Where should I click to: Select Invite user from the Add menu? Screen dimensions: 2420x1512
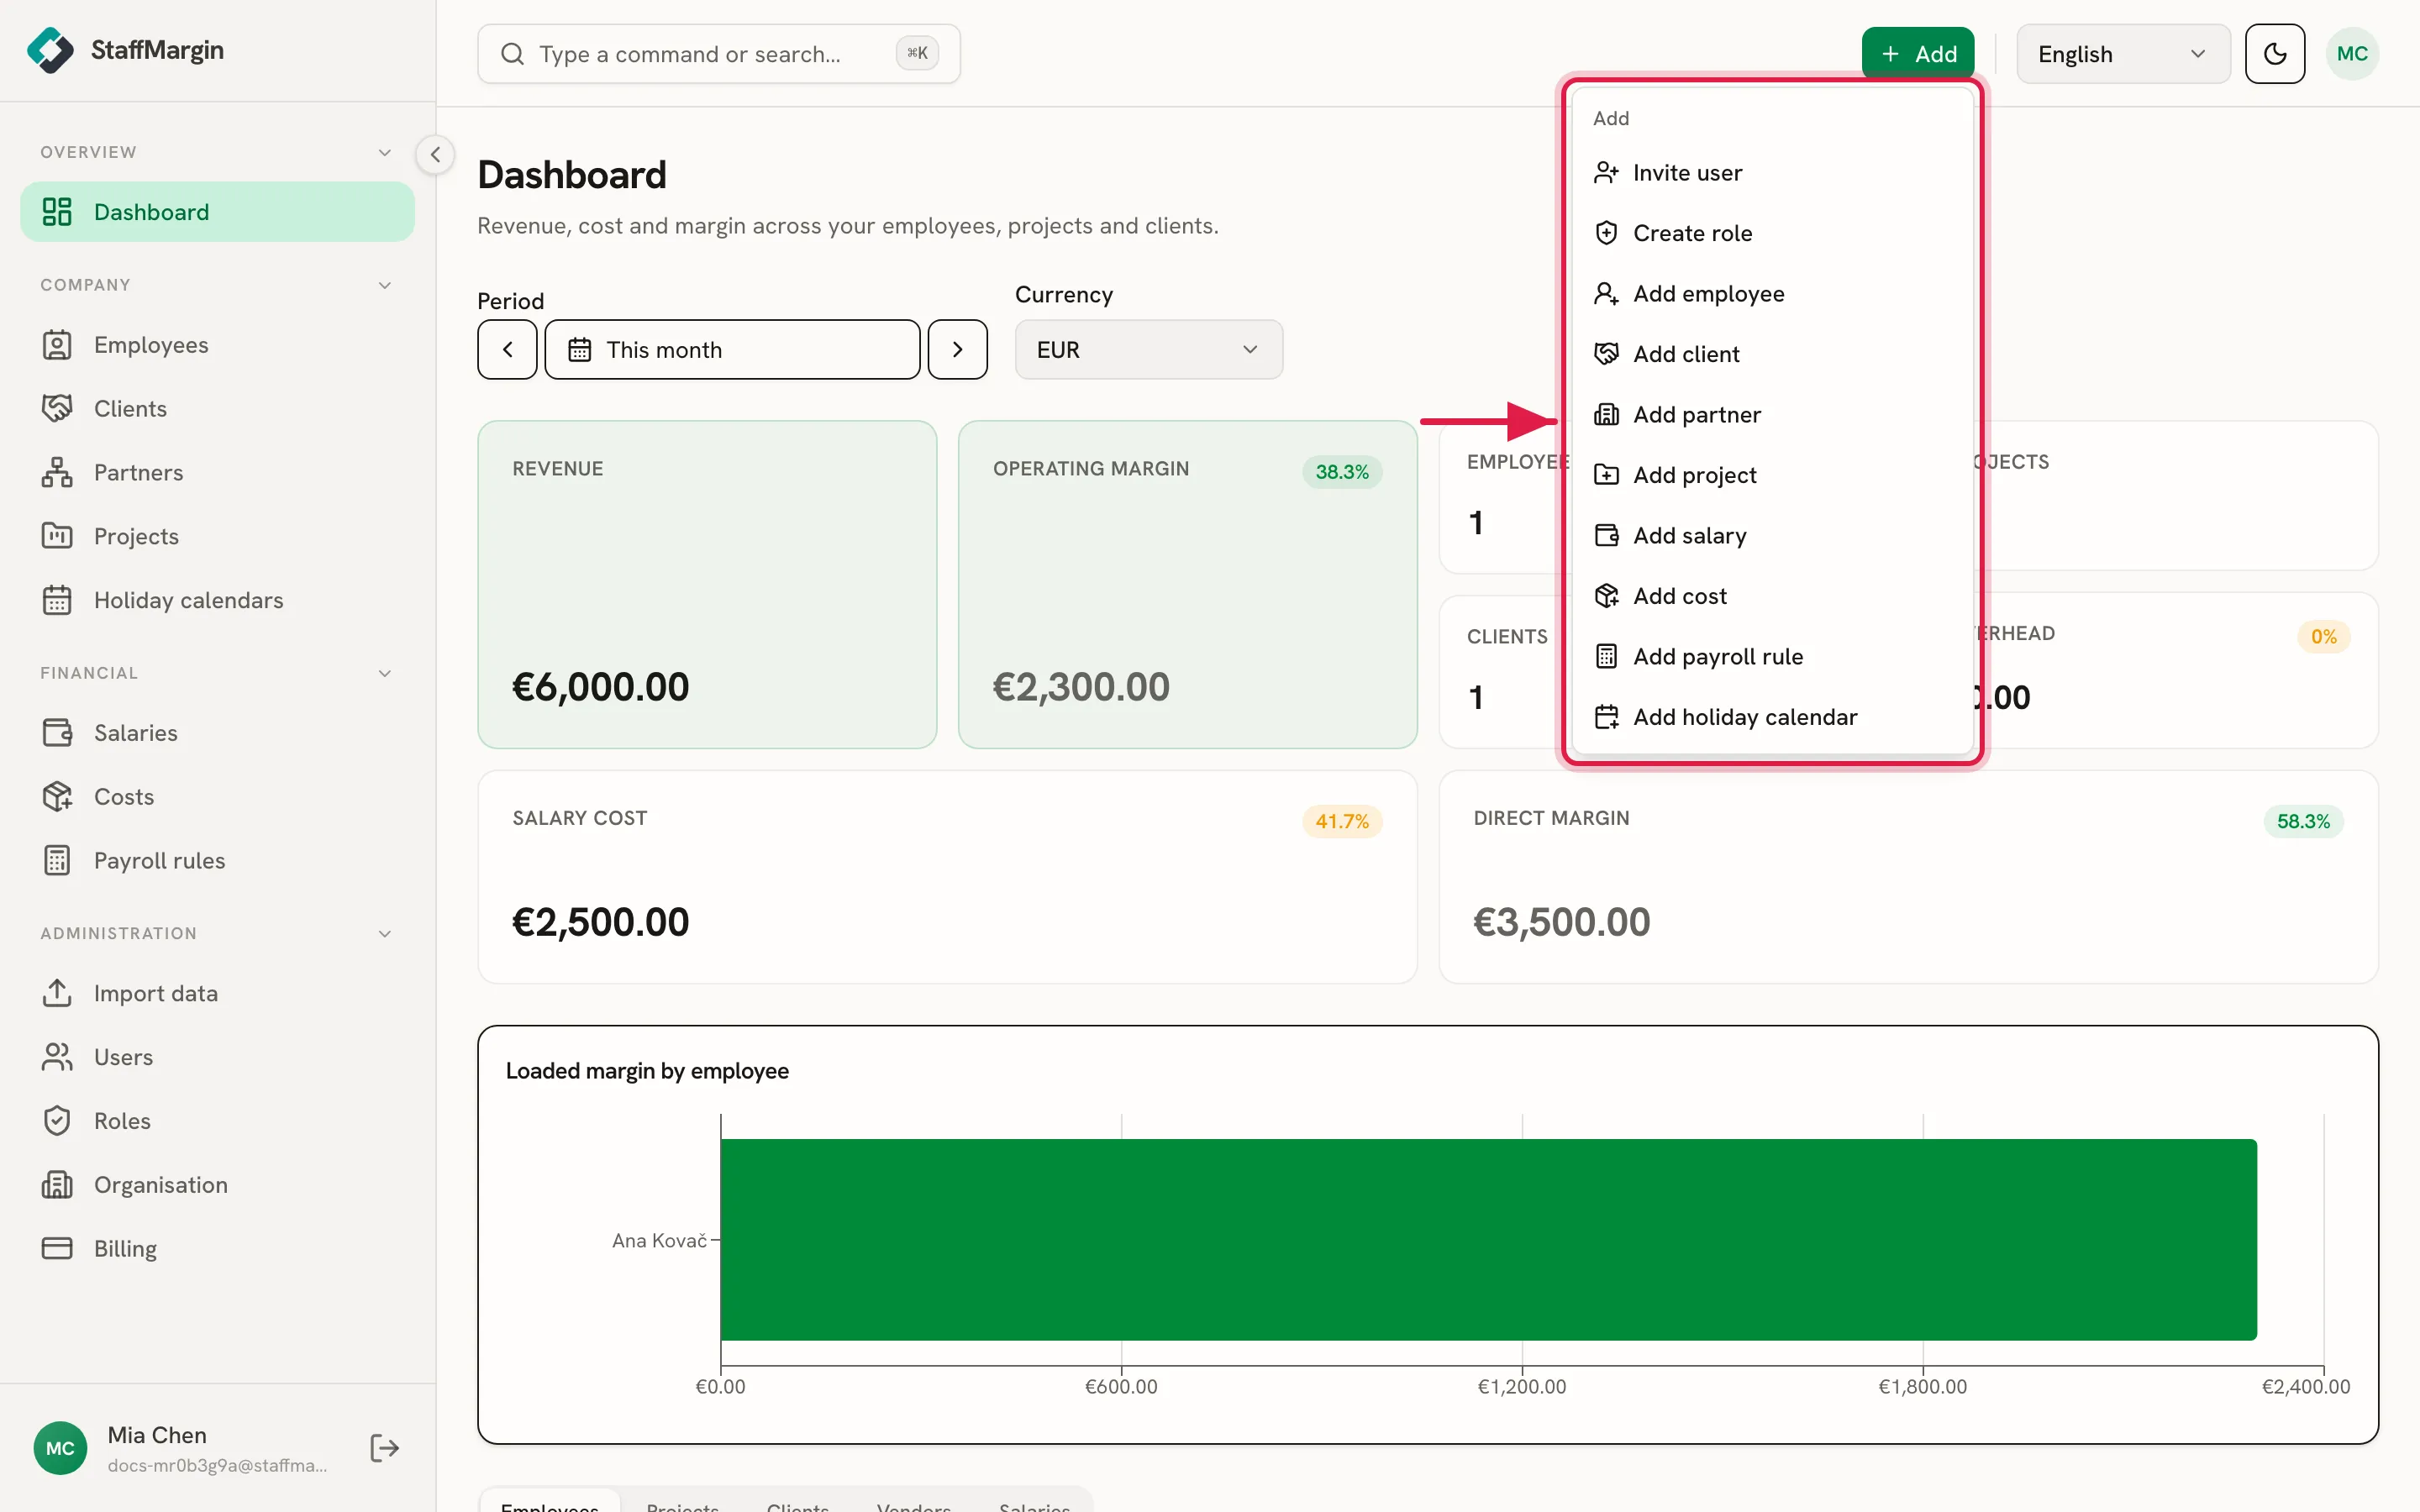pyautogui.click(x=1772, y=173)
